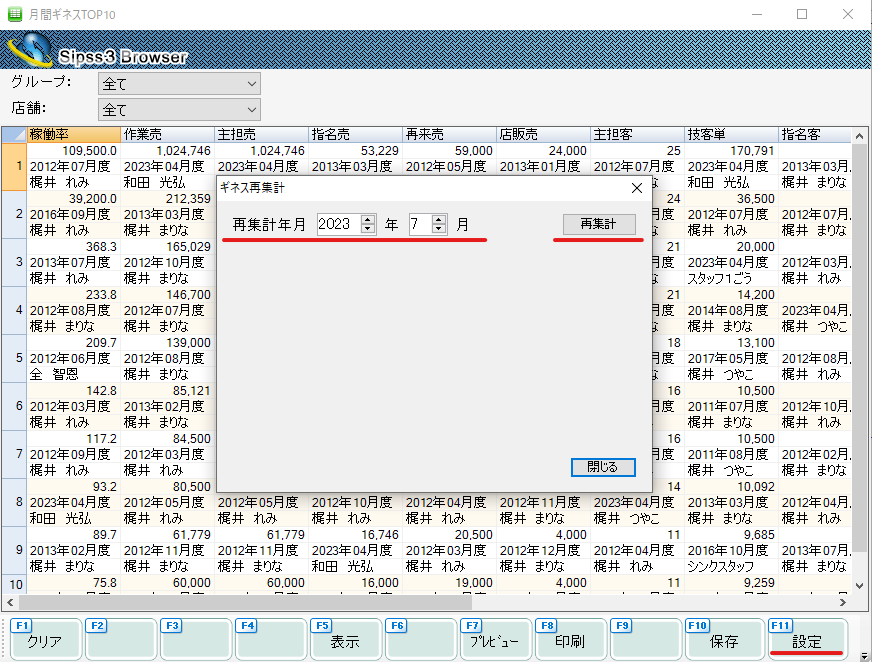872x662 pixels.
Task: Click the empty F3 function button
Action: point(195,640)
